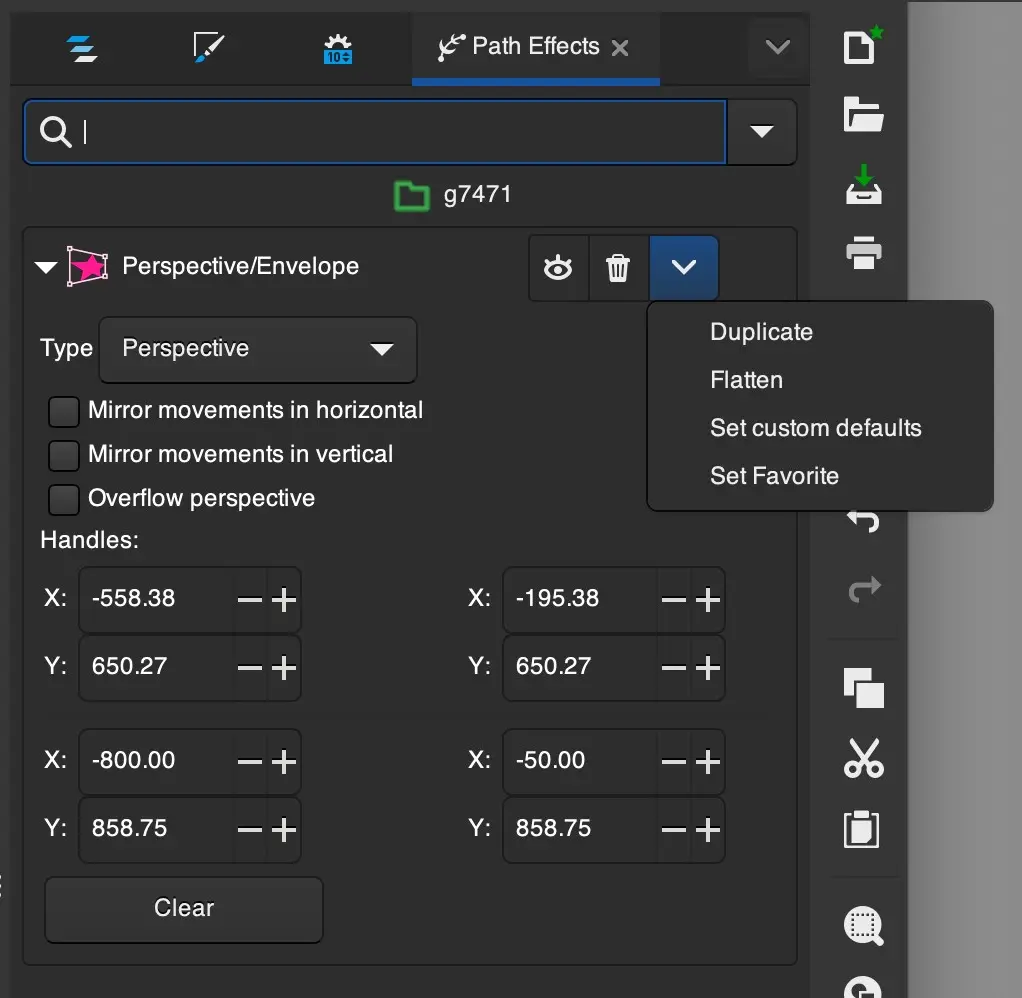Enable Mirror movements in horizontal
Image resolution: width=1022 pixels, height=998 pixels.
pyautogui.click(x=64, y=411)
